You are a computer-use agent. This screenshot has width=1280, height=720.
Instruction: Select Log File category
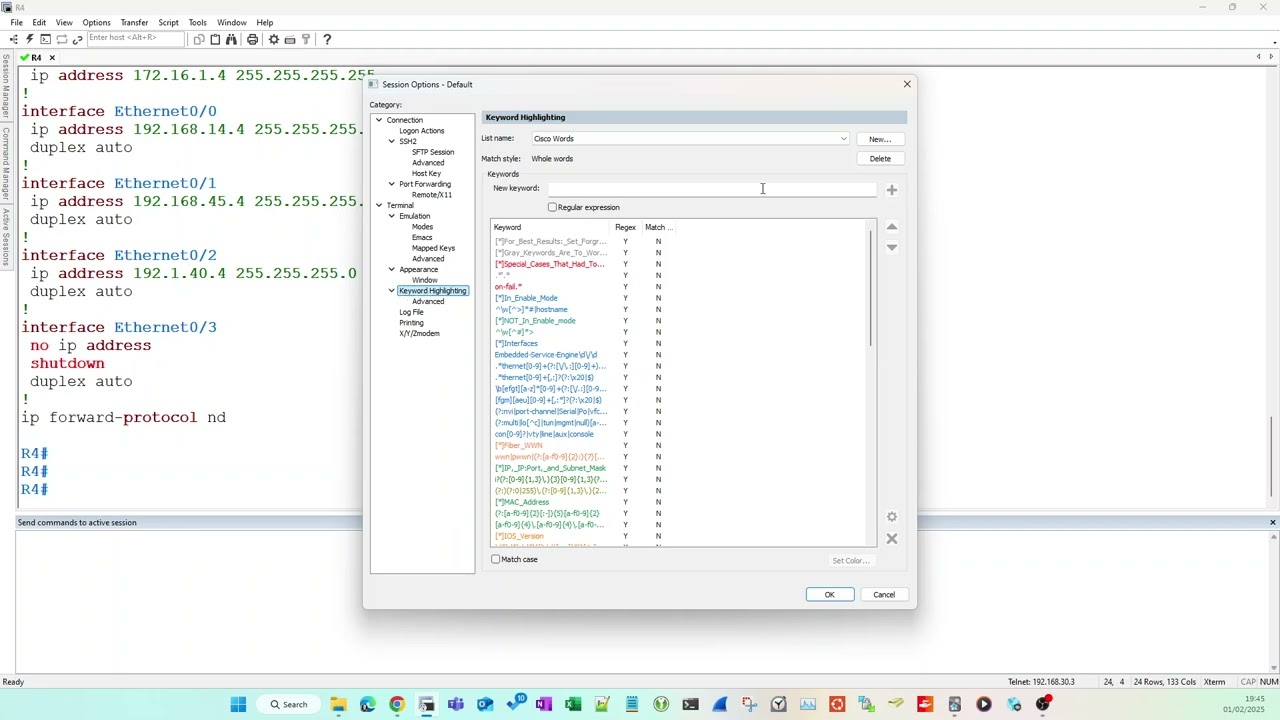click(411, 312)
